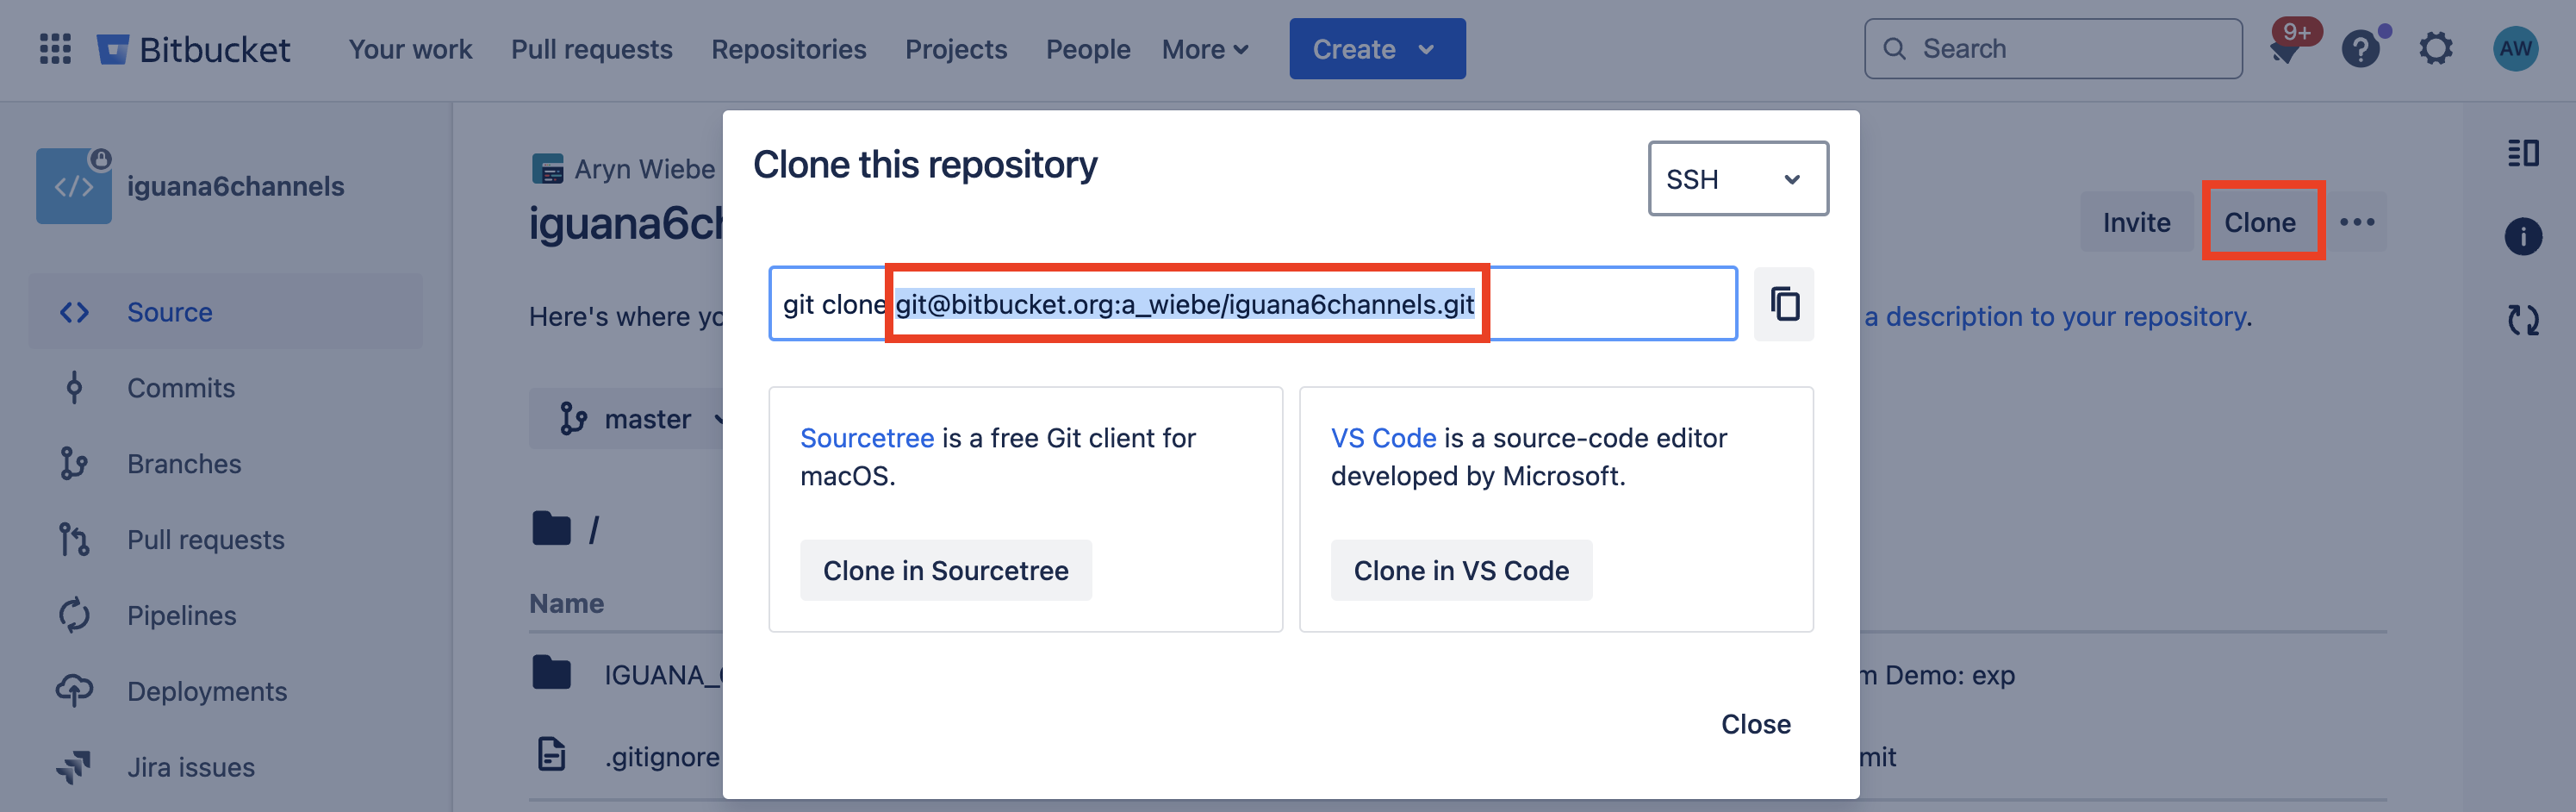Open the app switcher grid icon
Image resolution: width=2576 pixels, height=812 pixels.
[x=55, y=49]
